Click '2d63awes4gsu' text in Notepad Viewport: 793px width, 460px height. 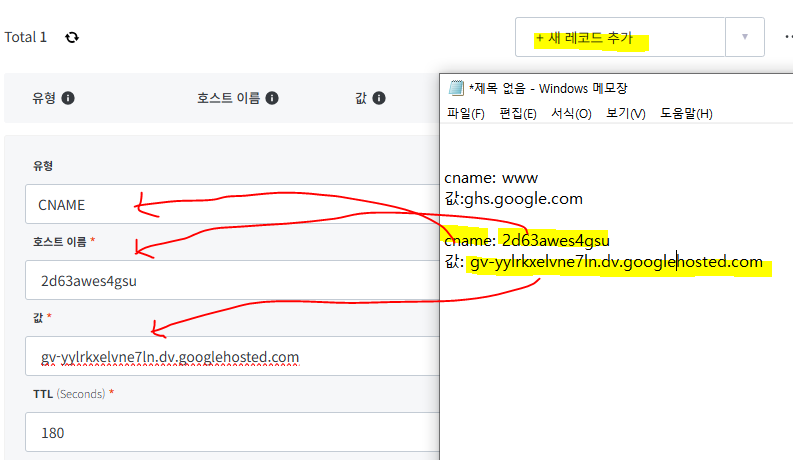tap(556, 241)
